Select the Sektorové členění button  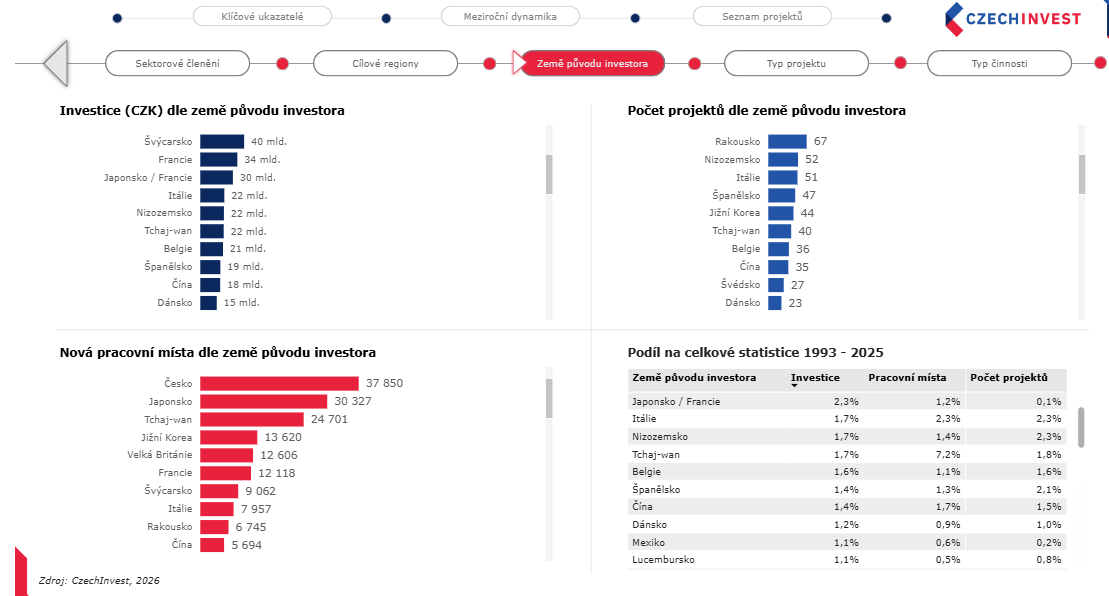point(177,64)
